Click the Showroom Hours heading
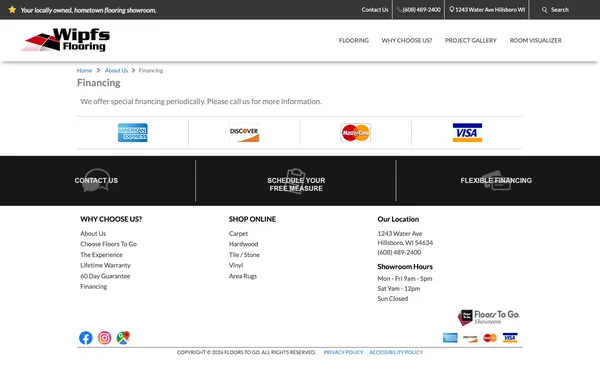 pyautogui.click(x=405, y=267)
